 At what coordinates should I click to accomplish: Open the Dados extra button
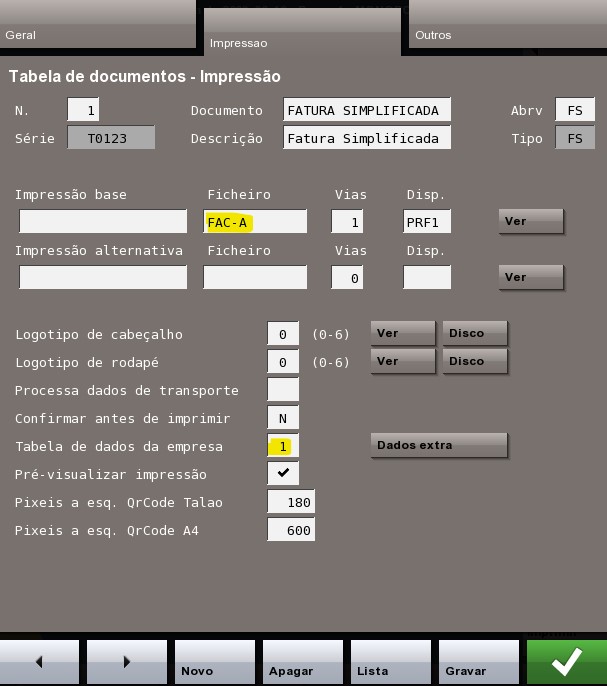click(438, 445)
